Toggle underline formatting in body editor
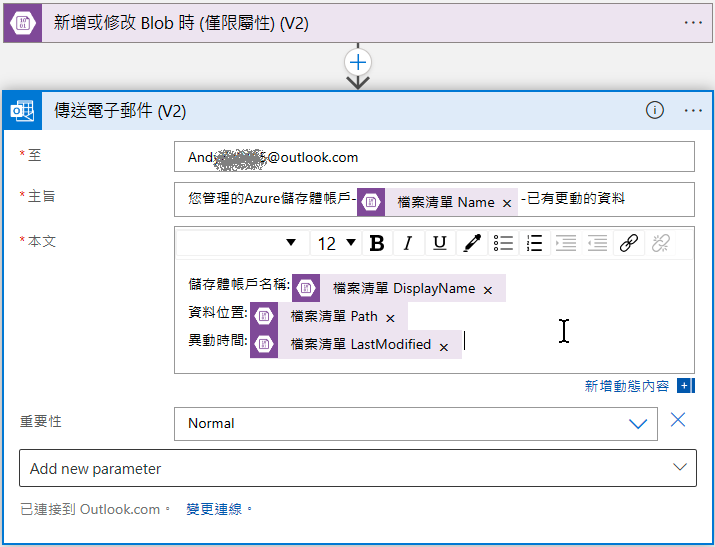The height and width of the screenshot is (547, 715). (439, 243)
